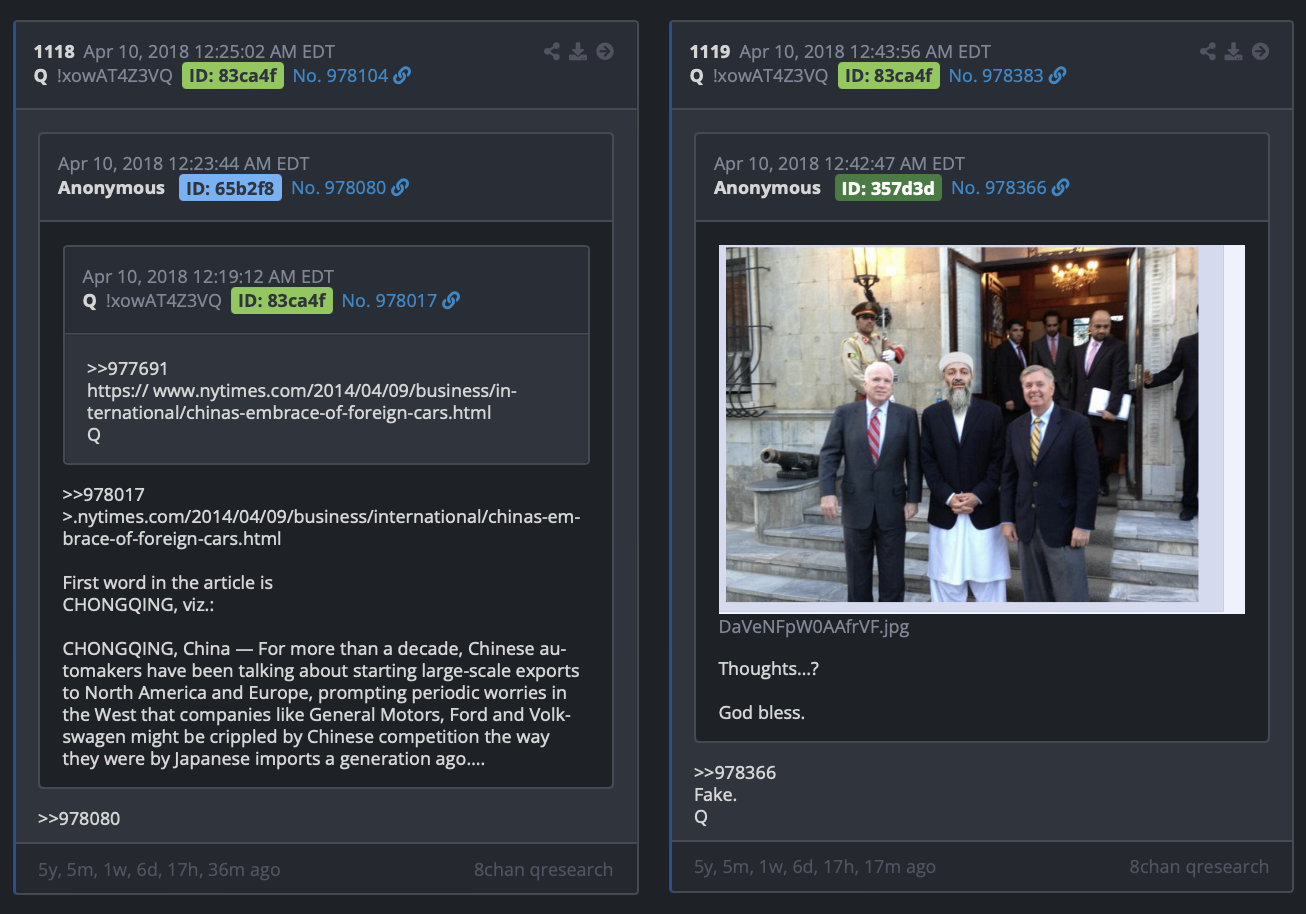Open post link No. 978366

(x=999, y=187)
